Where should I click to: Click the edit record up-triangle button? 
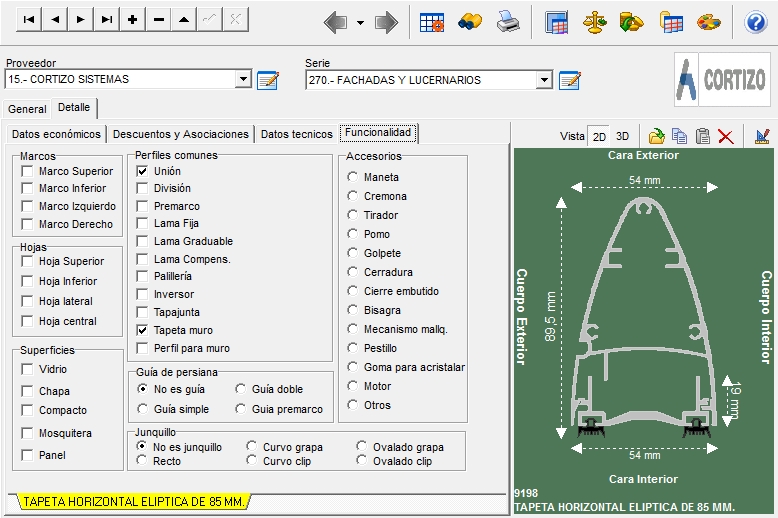click(x=184, y=20)
